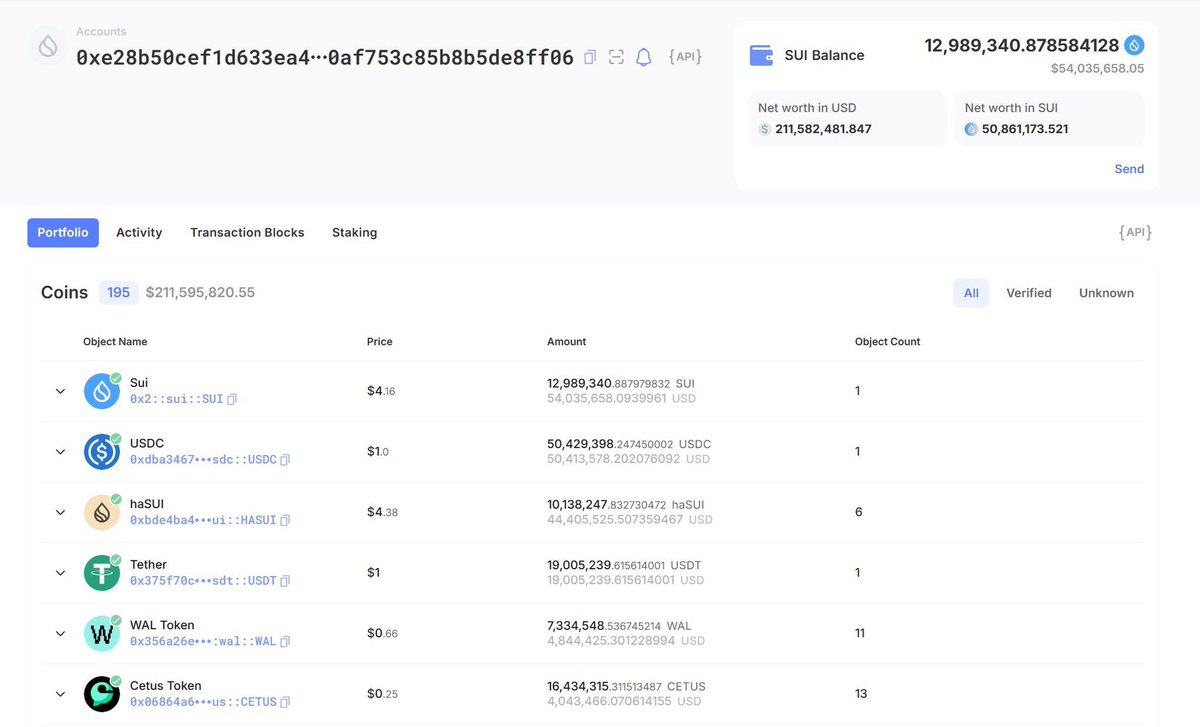Click the Sui coin logo
Viewport: 1200px width, 727px height.
coord(102,391)
